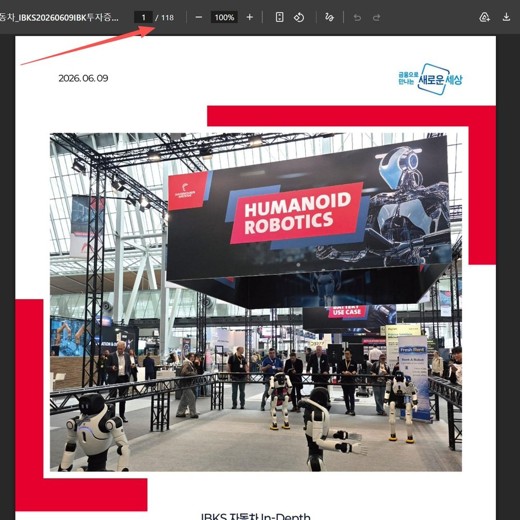Click the date text 2026.06.09
Image resolution: width=520 pixels, height=520 pixels.
pos(83,78)
